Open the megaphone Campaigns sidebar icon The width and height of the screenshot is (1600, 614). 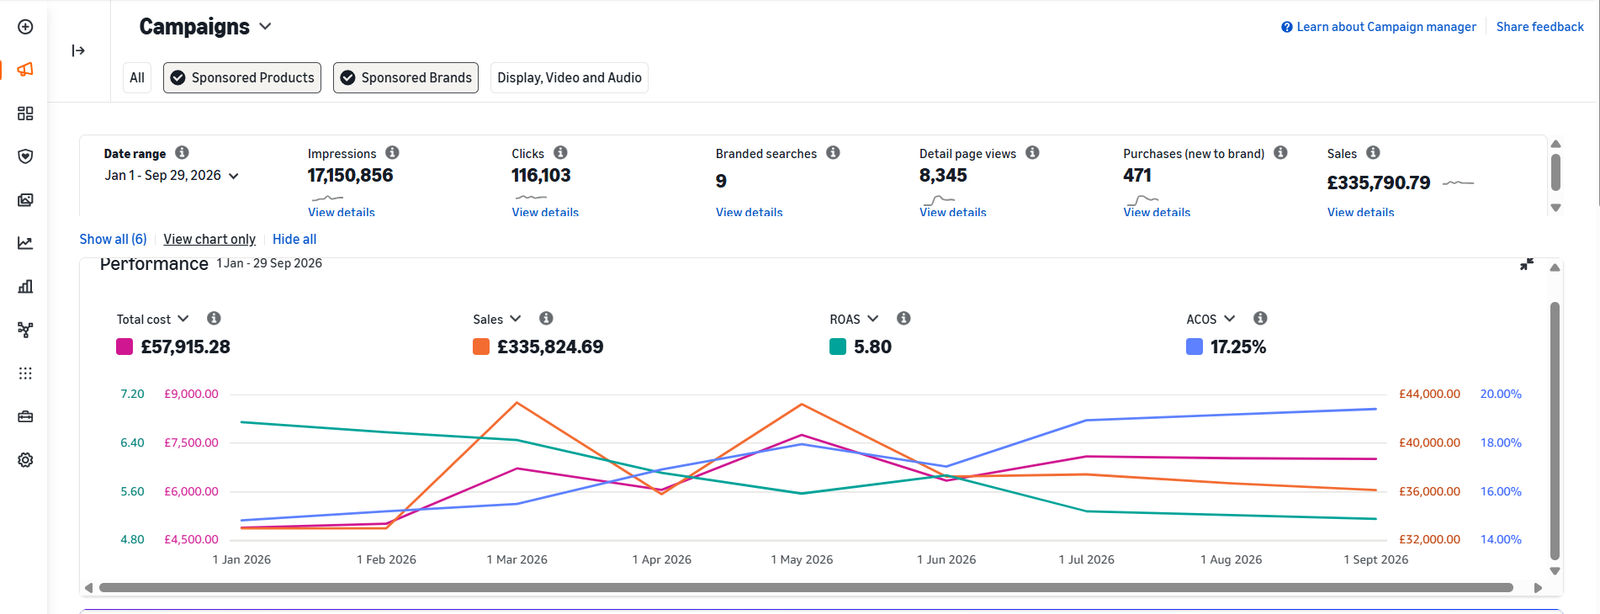click(x=25, y=70)
